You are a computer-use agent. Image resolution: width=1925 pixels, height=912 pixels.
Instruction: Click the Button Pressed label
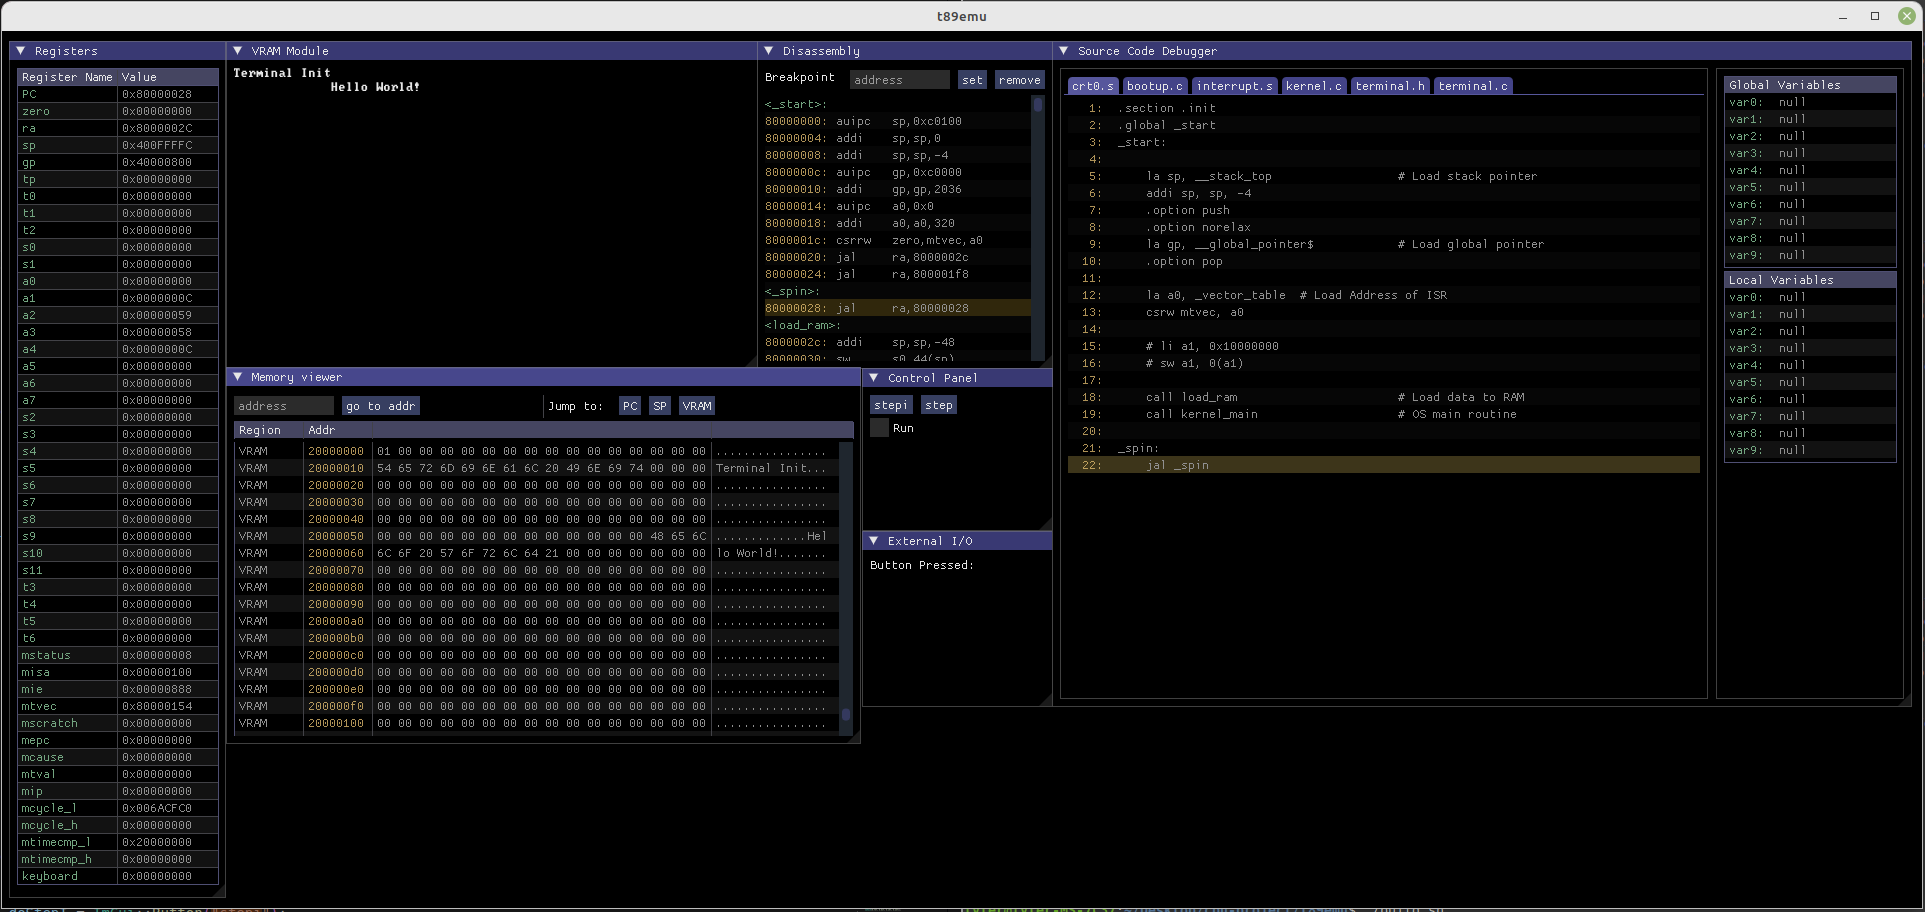point(921,565)
